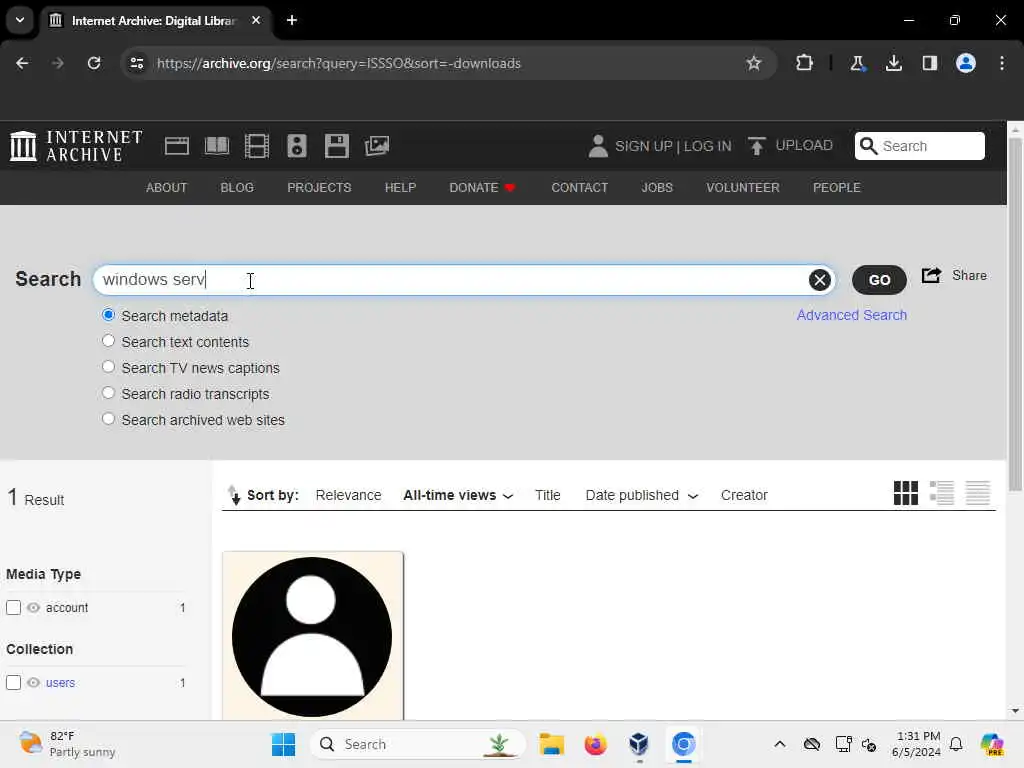Open the ABOUT nav item

click(x=167, y=188)
